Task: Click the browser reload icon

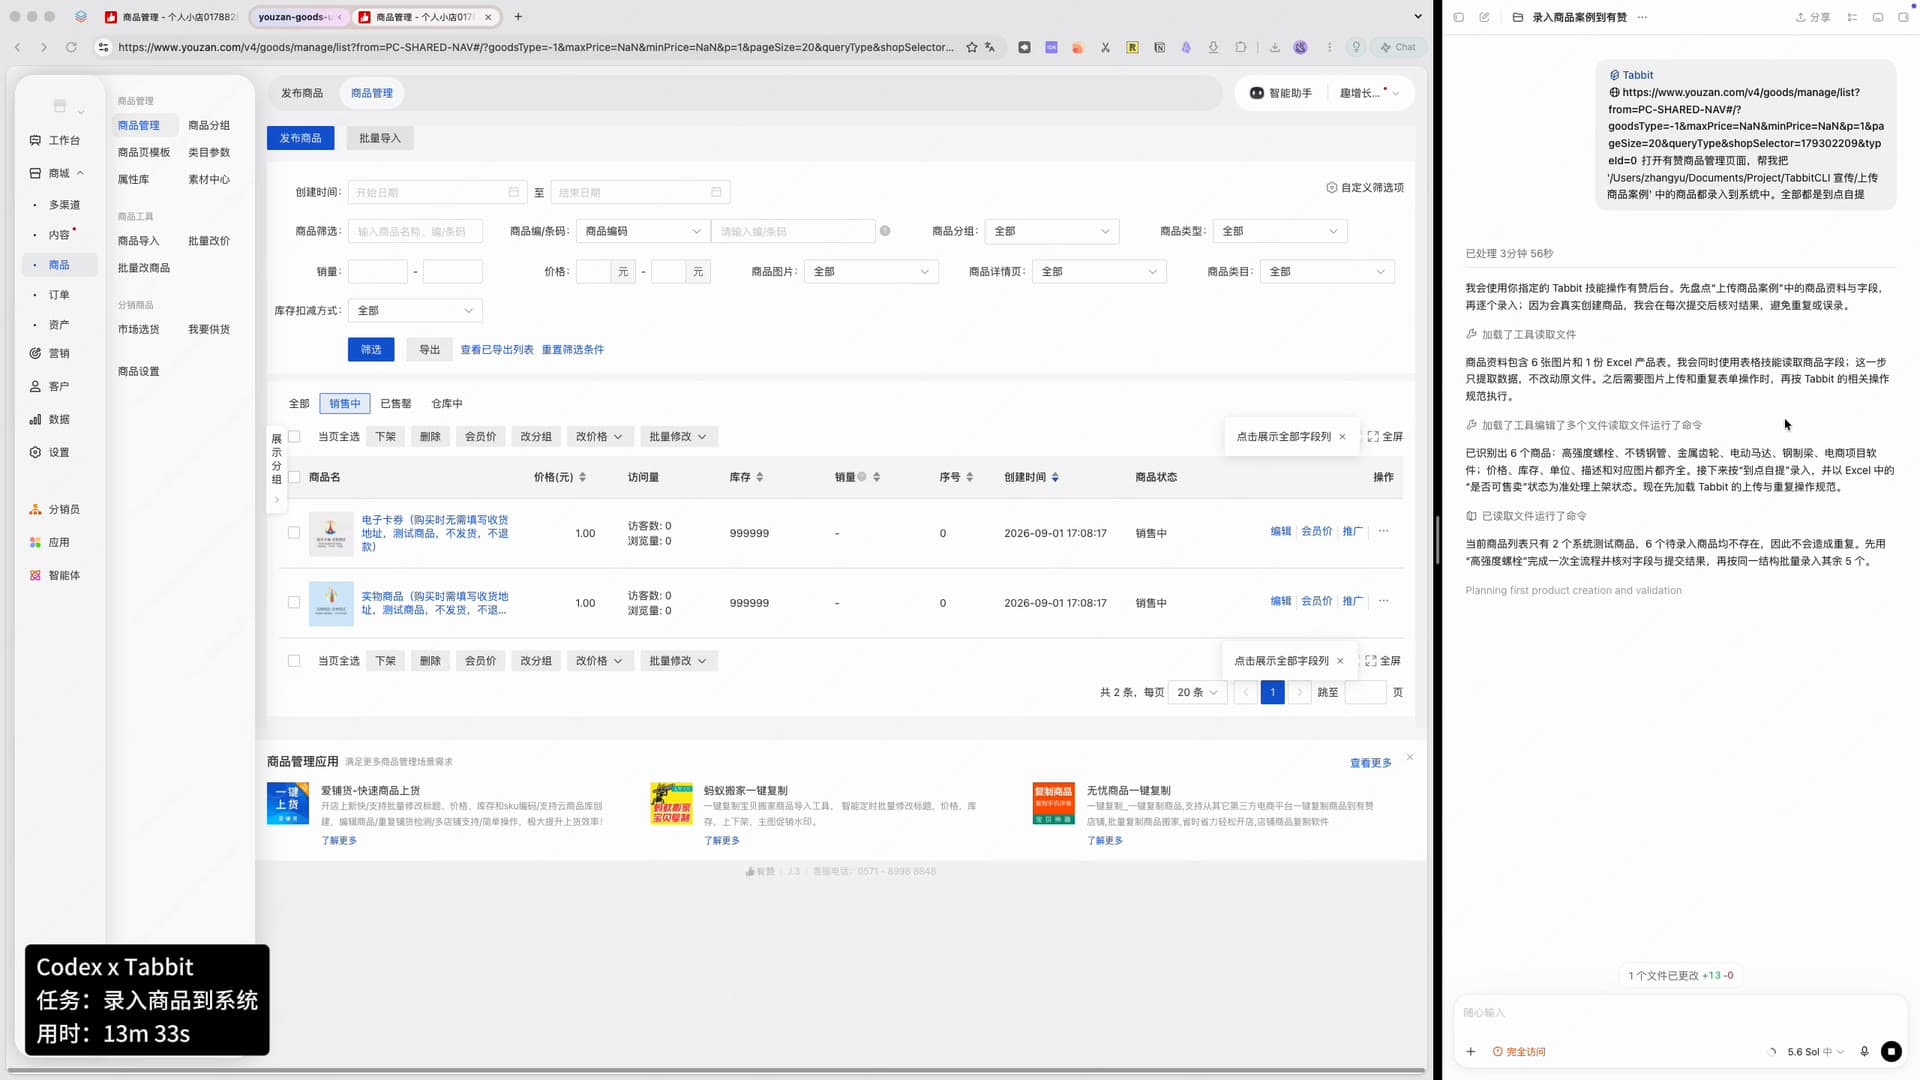Action: [71, 47]
